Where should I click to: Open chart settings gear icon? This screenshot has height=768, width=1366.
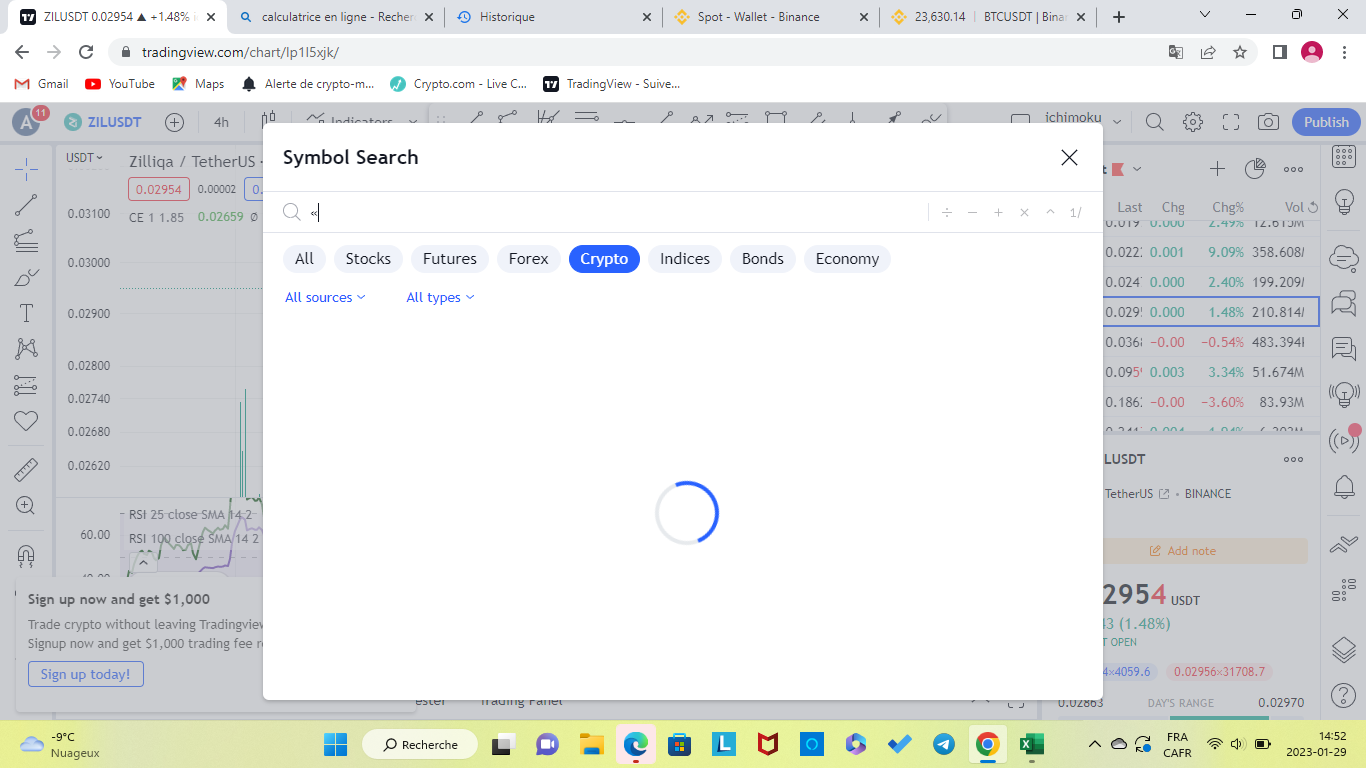pos(1193,122)
